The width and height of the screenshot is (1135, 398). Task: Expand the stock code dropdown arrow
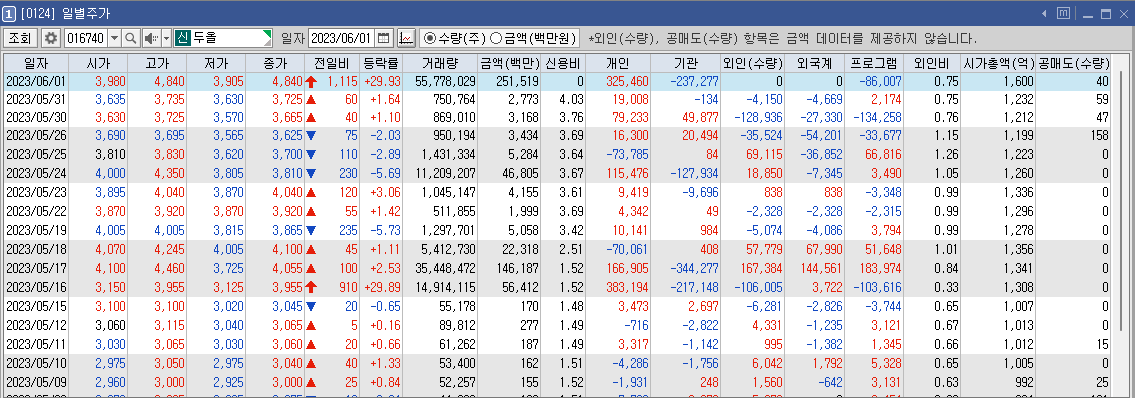coord(114,38)
